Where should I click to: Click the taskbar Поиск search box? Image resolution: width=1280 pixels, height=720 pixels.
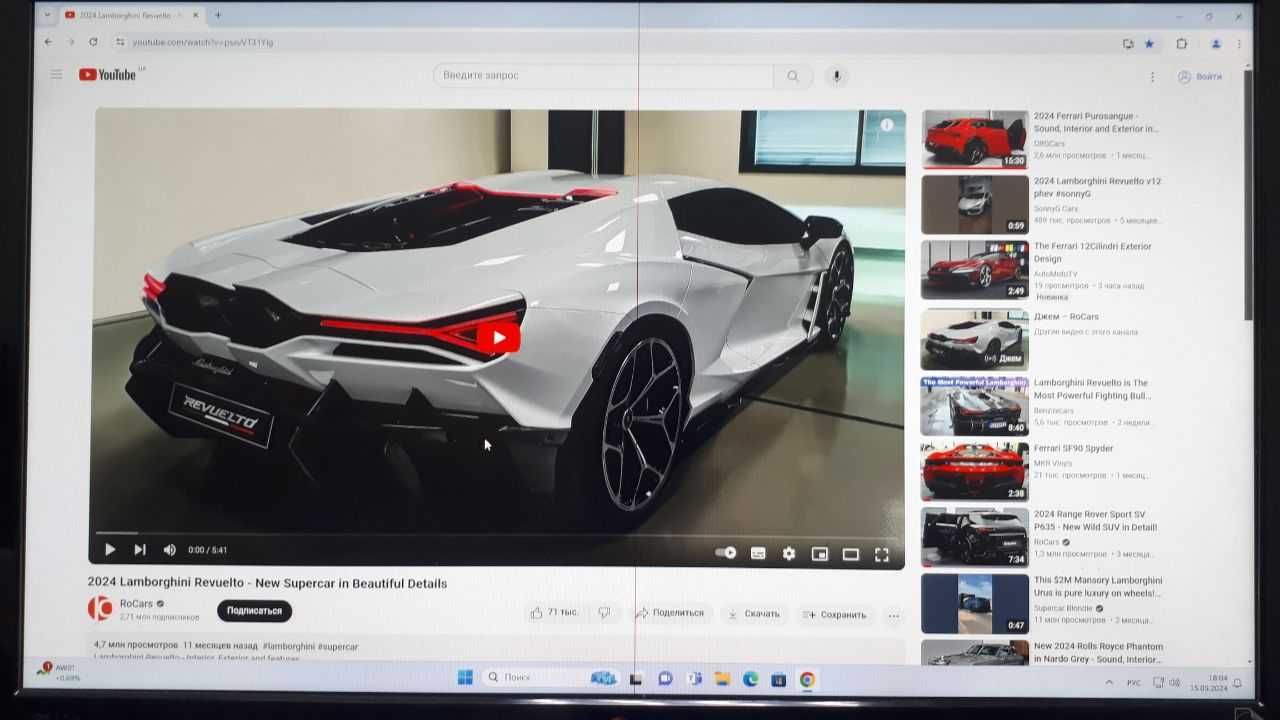point(551,678)
